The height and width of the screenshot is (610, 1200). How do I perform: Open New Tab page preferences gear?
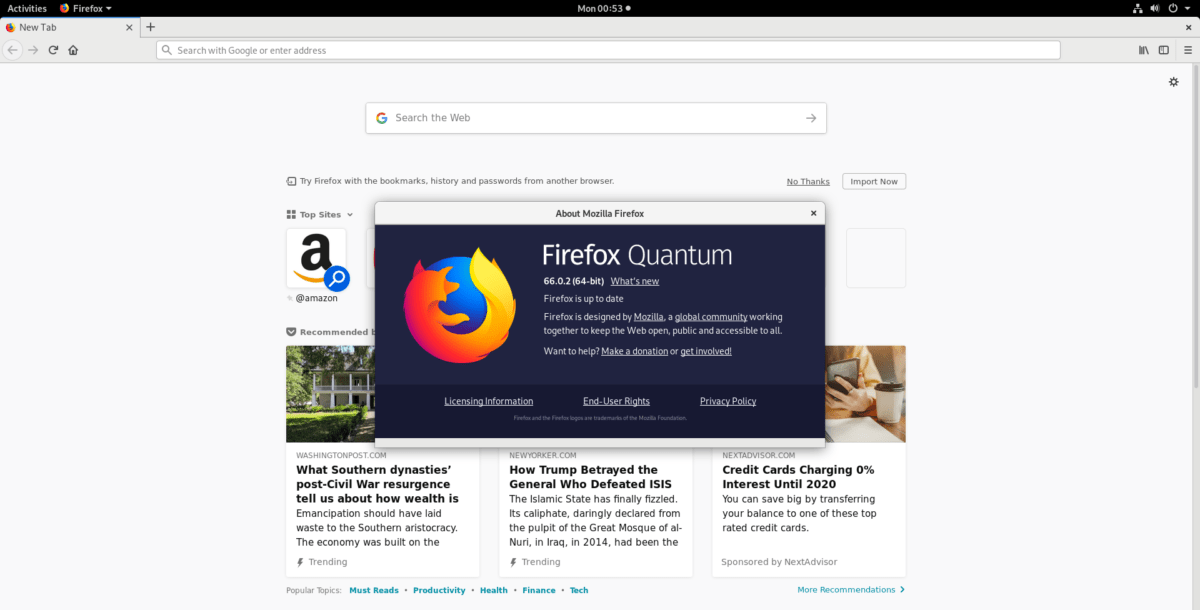1174,82
